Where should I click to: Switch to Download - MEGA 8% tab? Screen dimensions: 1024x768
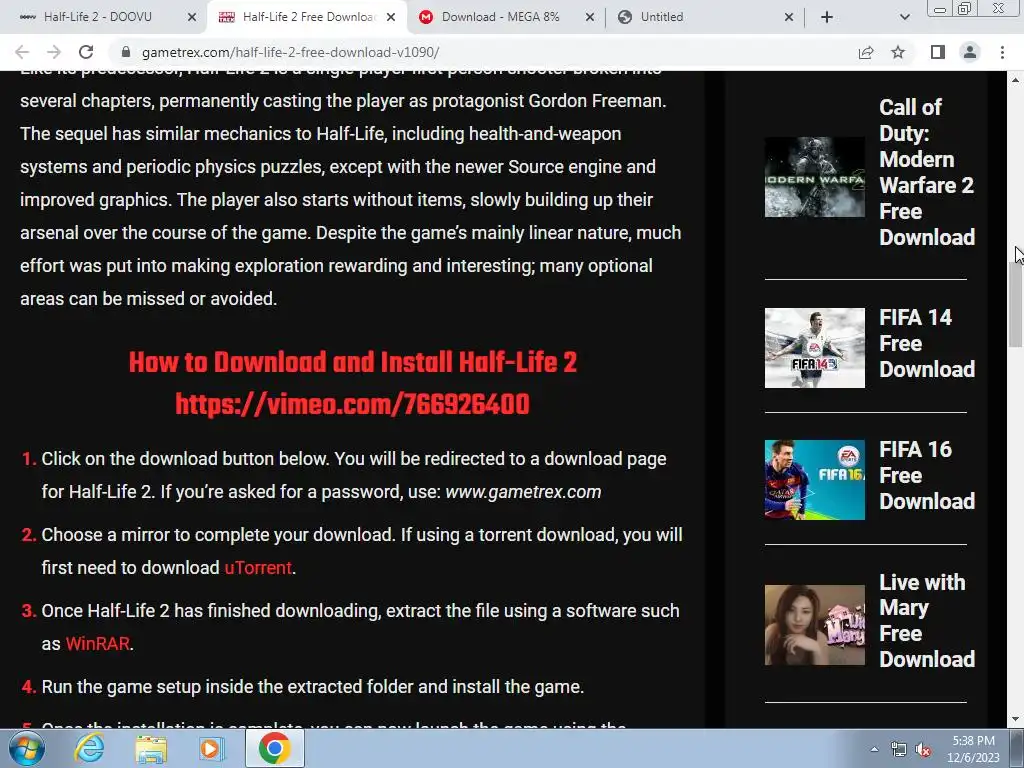500,18
